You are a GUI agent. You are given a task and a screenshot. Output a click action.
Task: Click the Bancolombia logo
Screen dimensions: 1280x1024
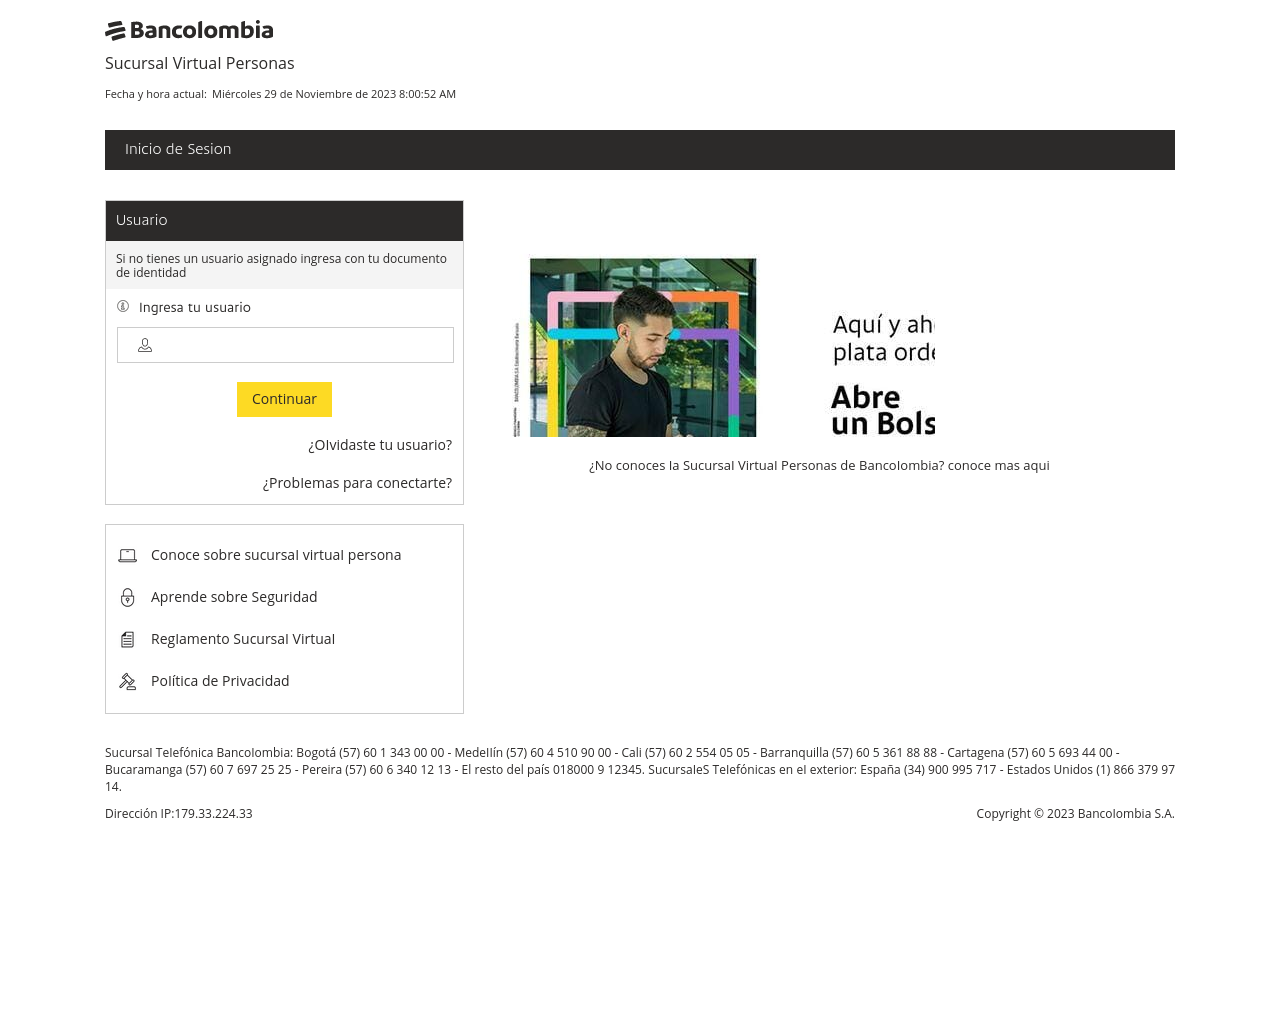click(189, 31)
